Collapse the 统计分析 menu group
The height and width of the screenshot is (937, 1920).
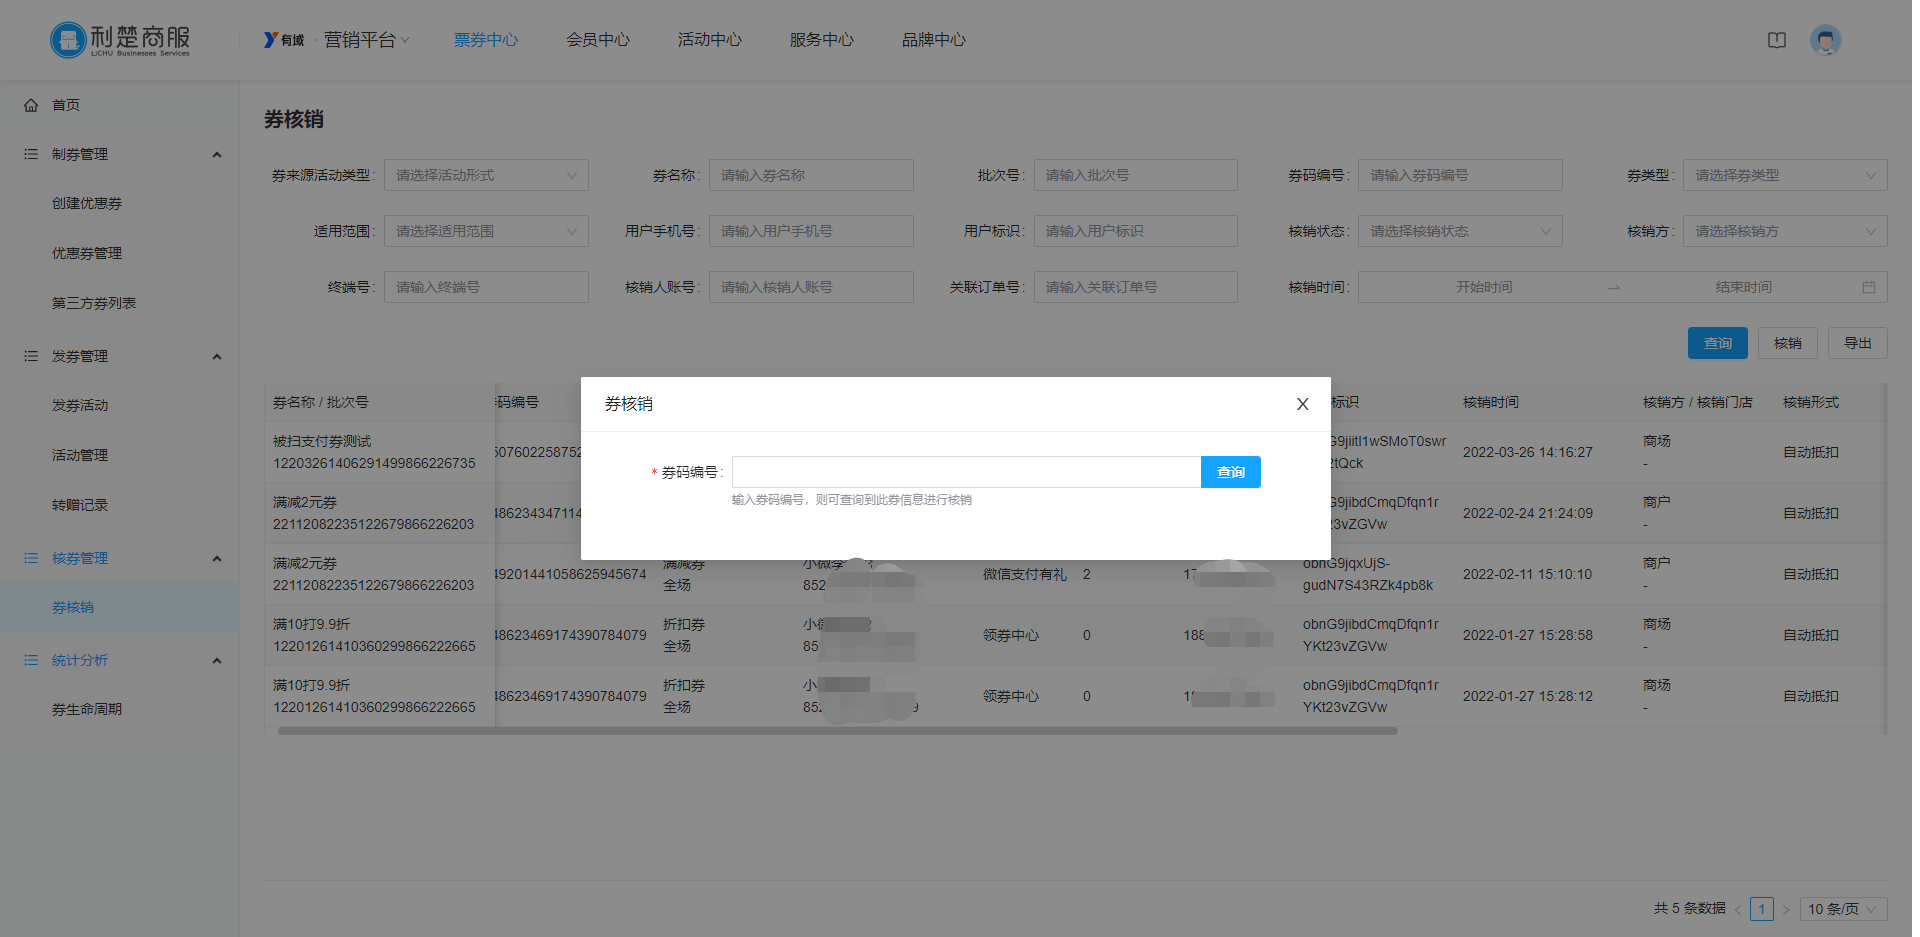click(x=217, y=660)
